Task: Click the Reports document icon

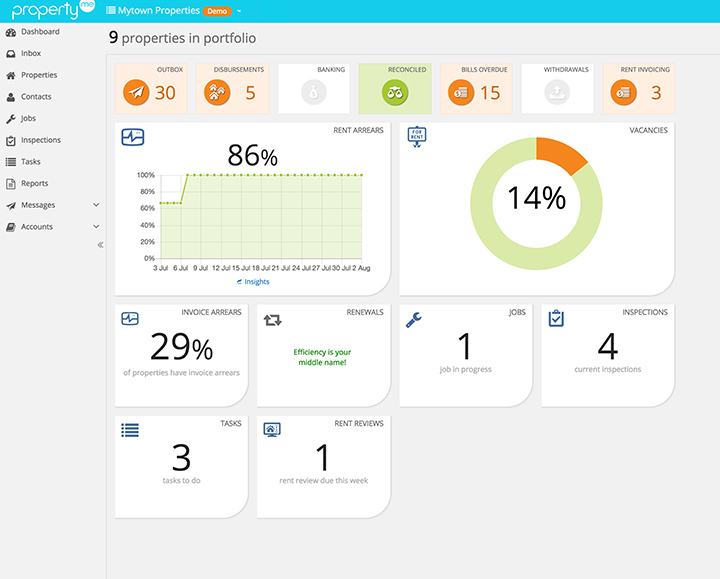Action: click(11, 184)
